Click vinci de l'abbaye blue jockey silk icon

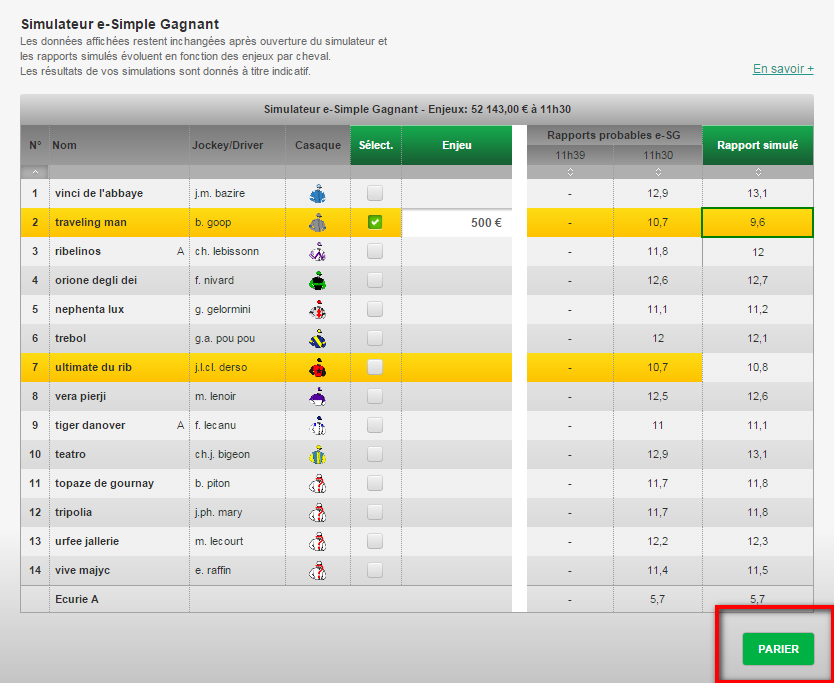tap(318, 194)
